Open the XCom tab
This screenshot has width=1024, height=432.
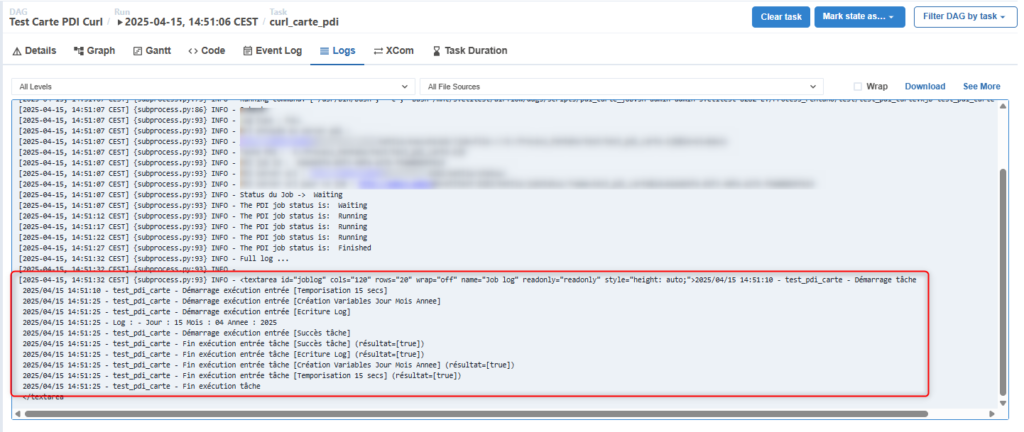click(x=394, y=51)
